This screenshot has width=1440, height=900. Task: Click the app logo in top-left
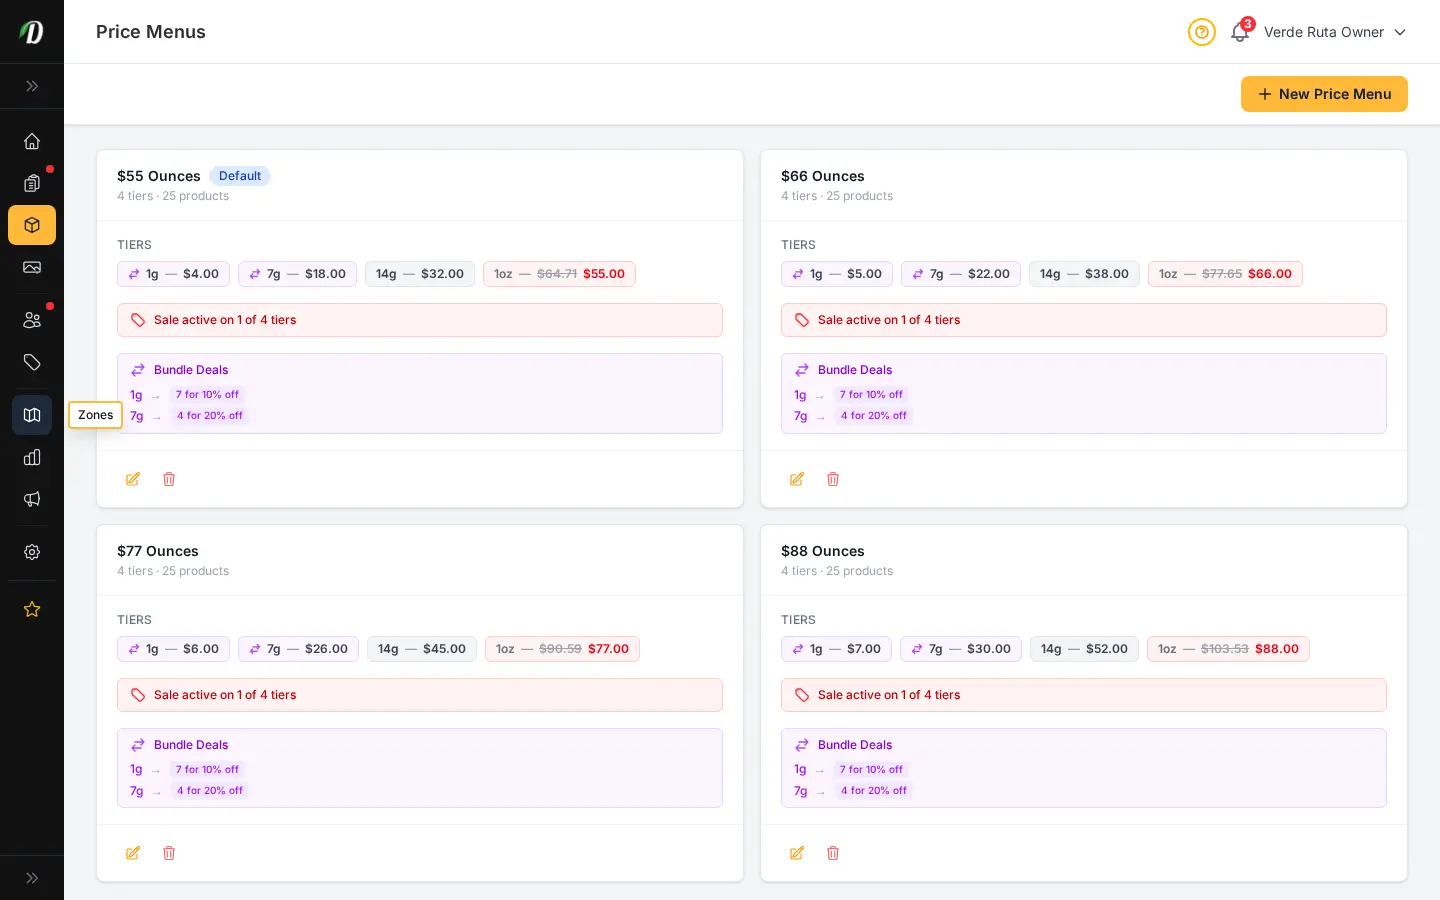32,32
